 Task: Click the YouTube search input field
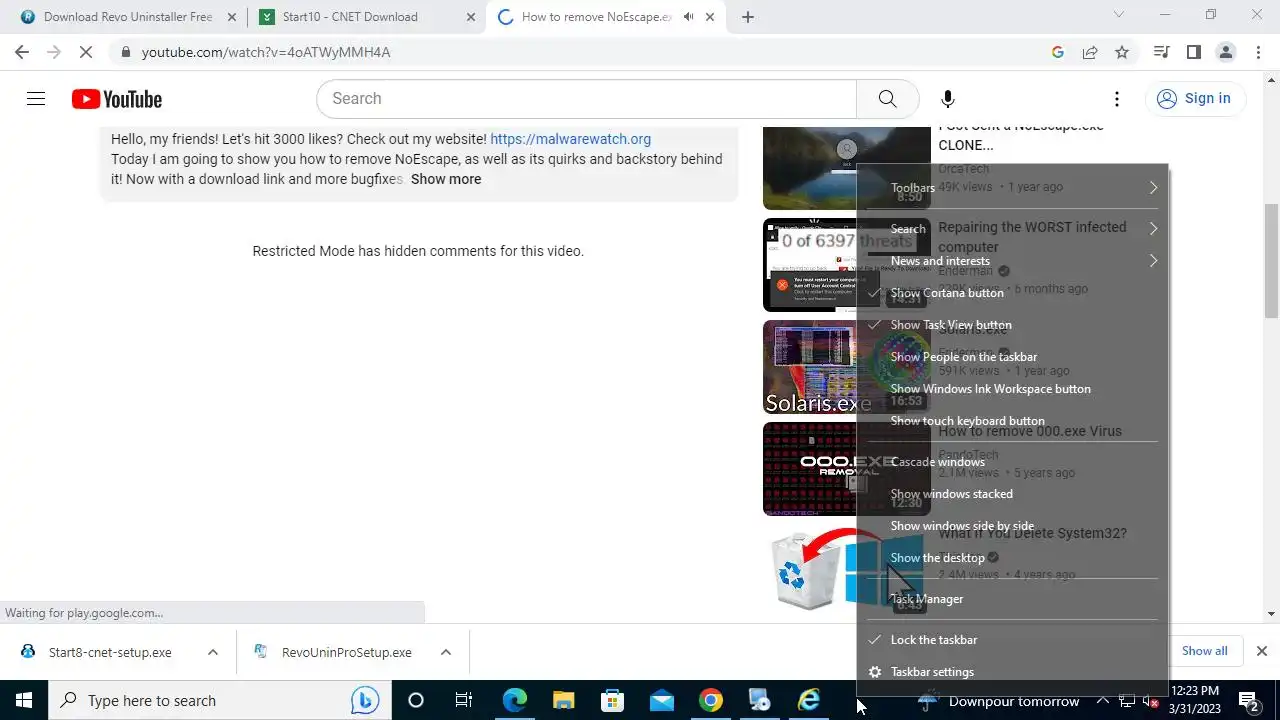[x=586, y=98]
